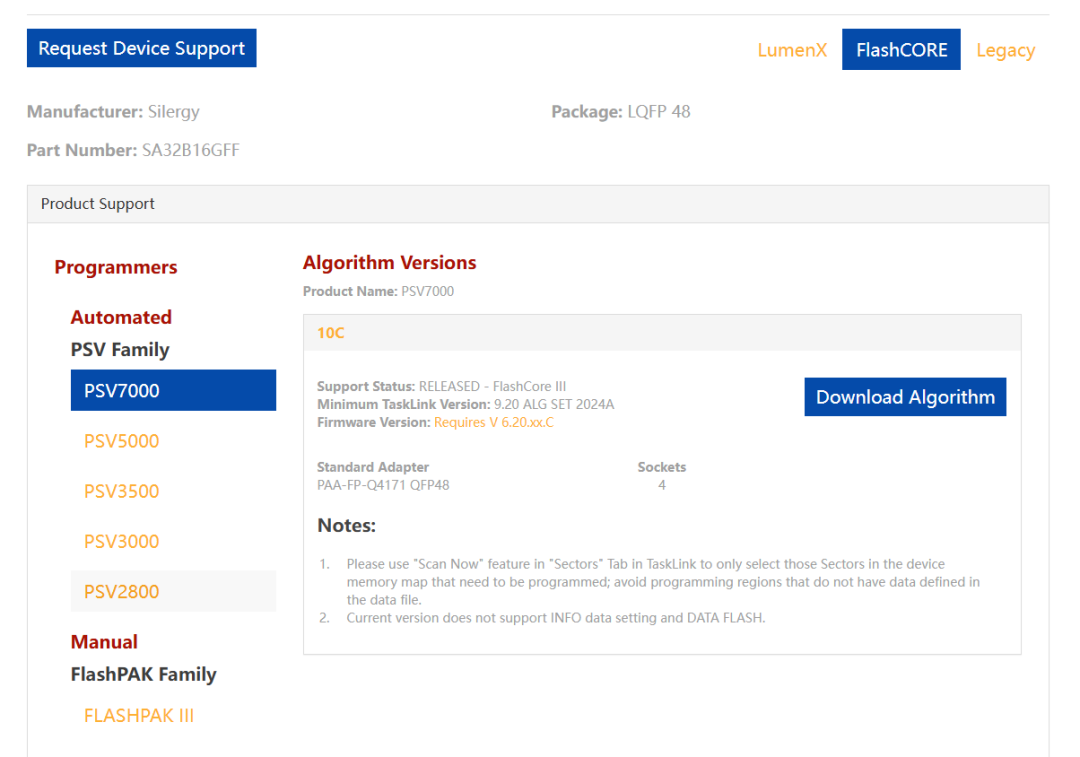Viewport: 1080px width, 757px height.
Task: Click the Product Support panel header
Action: tap(538, 204)
